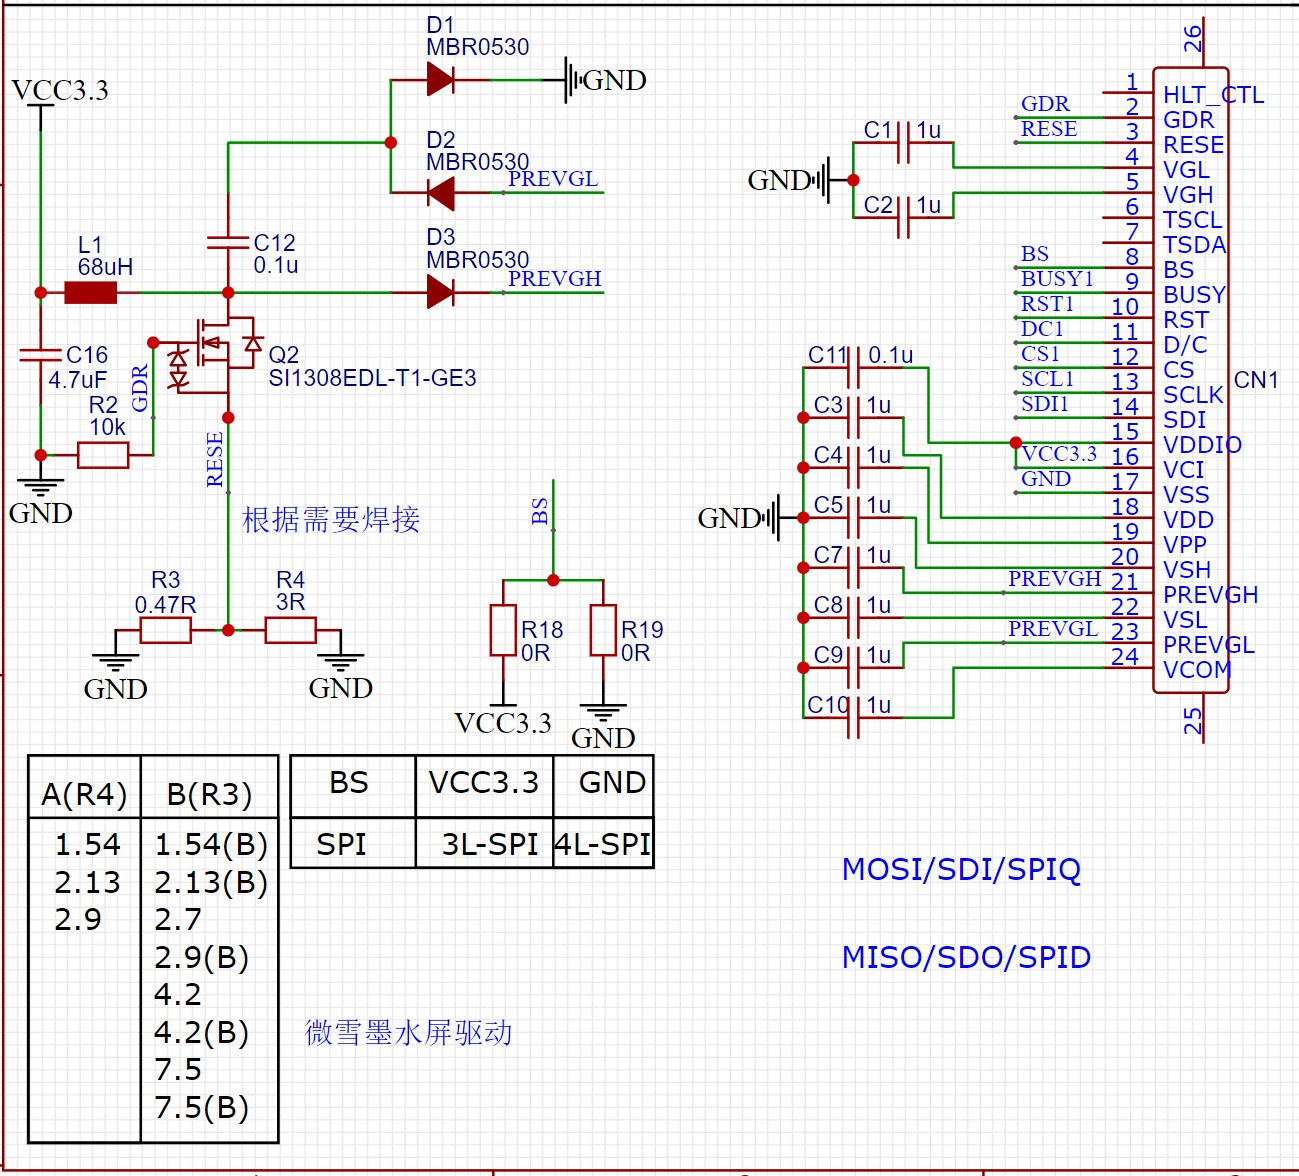The image size is (1299, 1176).
Task: Select the C16 4.7uF capacitor symbol
Action: point(41,355)
